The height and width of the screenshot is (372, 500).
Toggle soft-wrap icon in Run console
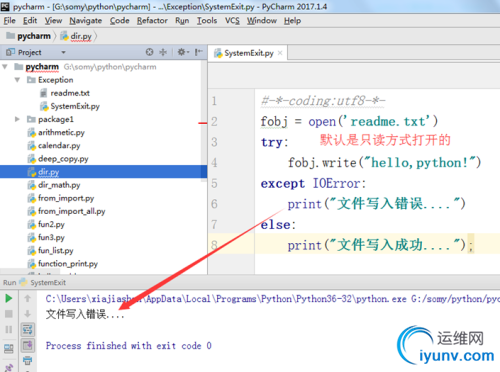click(x=27, y=329)
